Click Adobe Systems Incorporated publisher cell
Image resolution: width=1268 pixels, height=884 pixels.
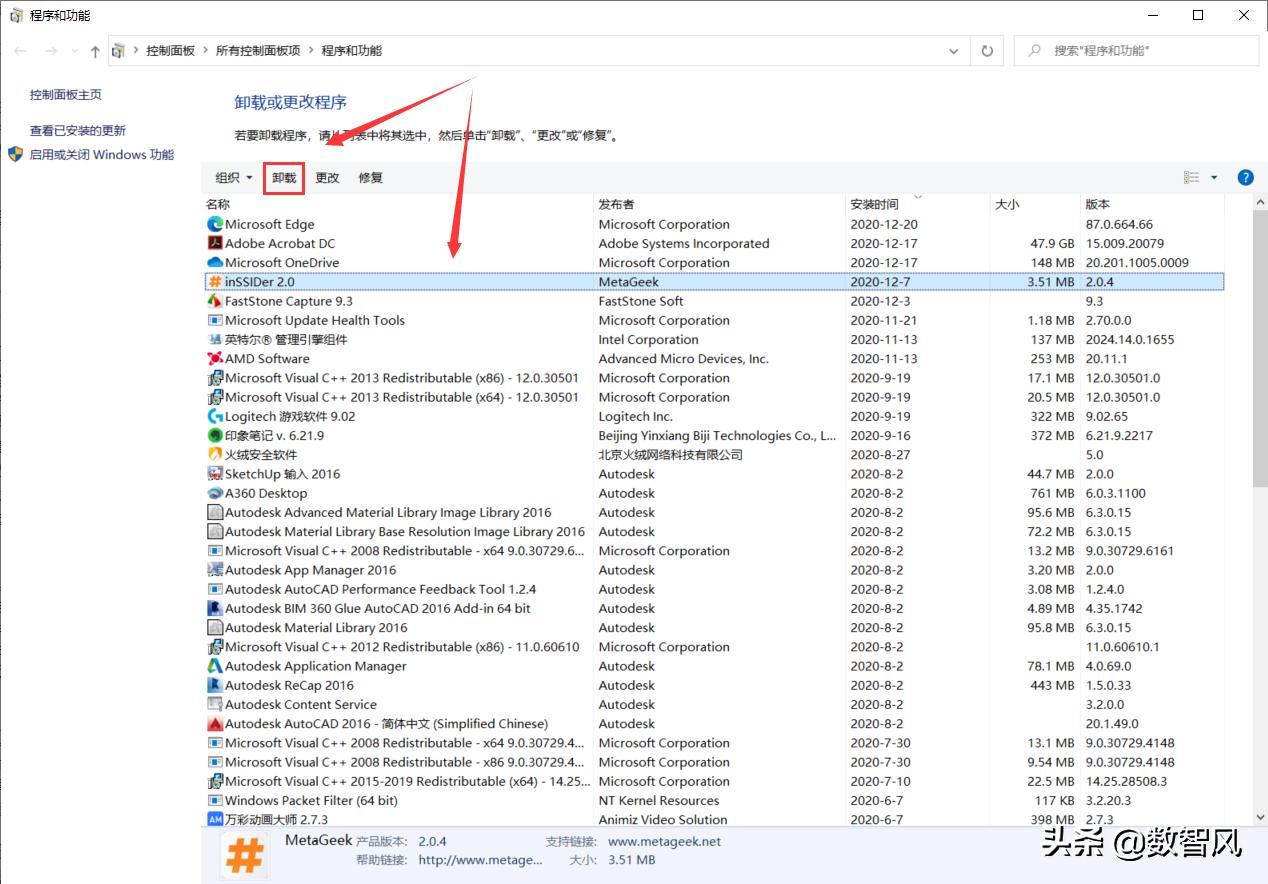tap(684, 243)
